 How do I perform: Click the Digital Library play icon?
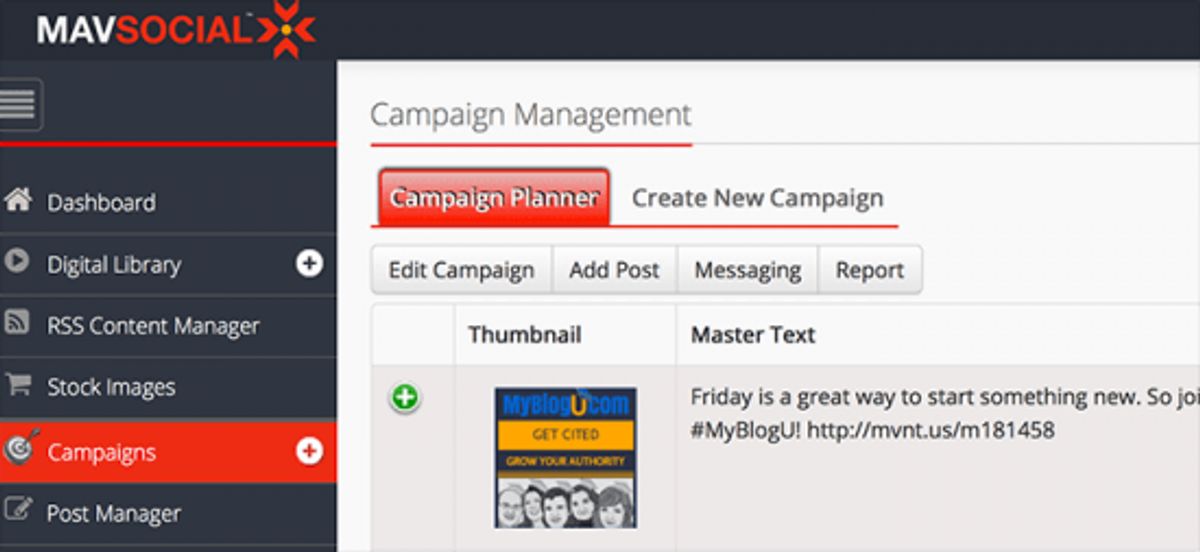pos(17,262)
